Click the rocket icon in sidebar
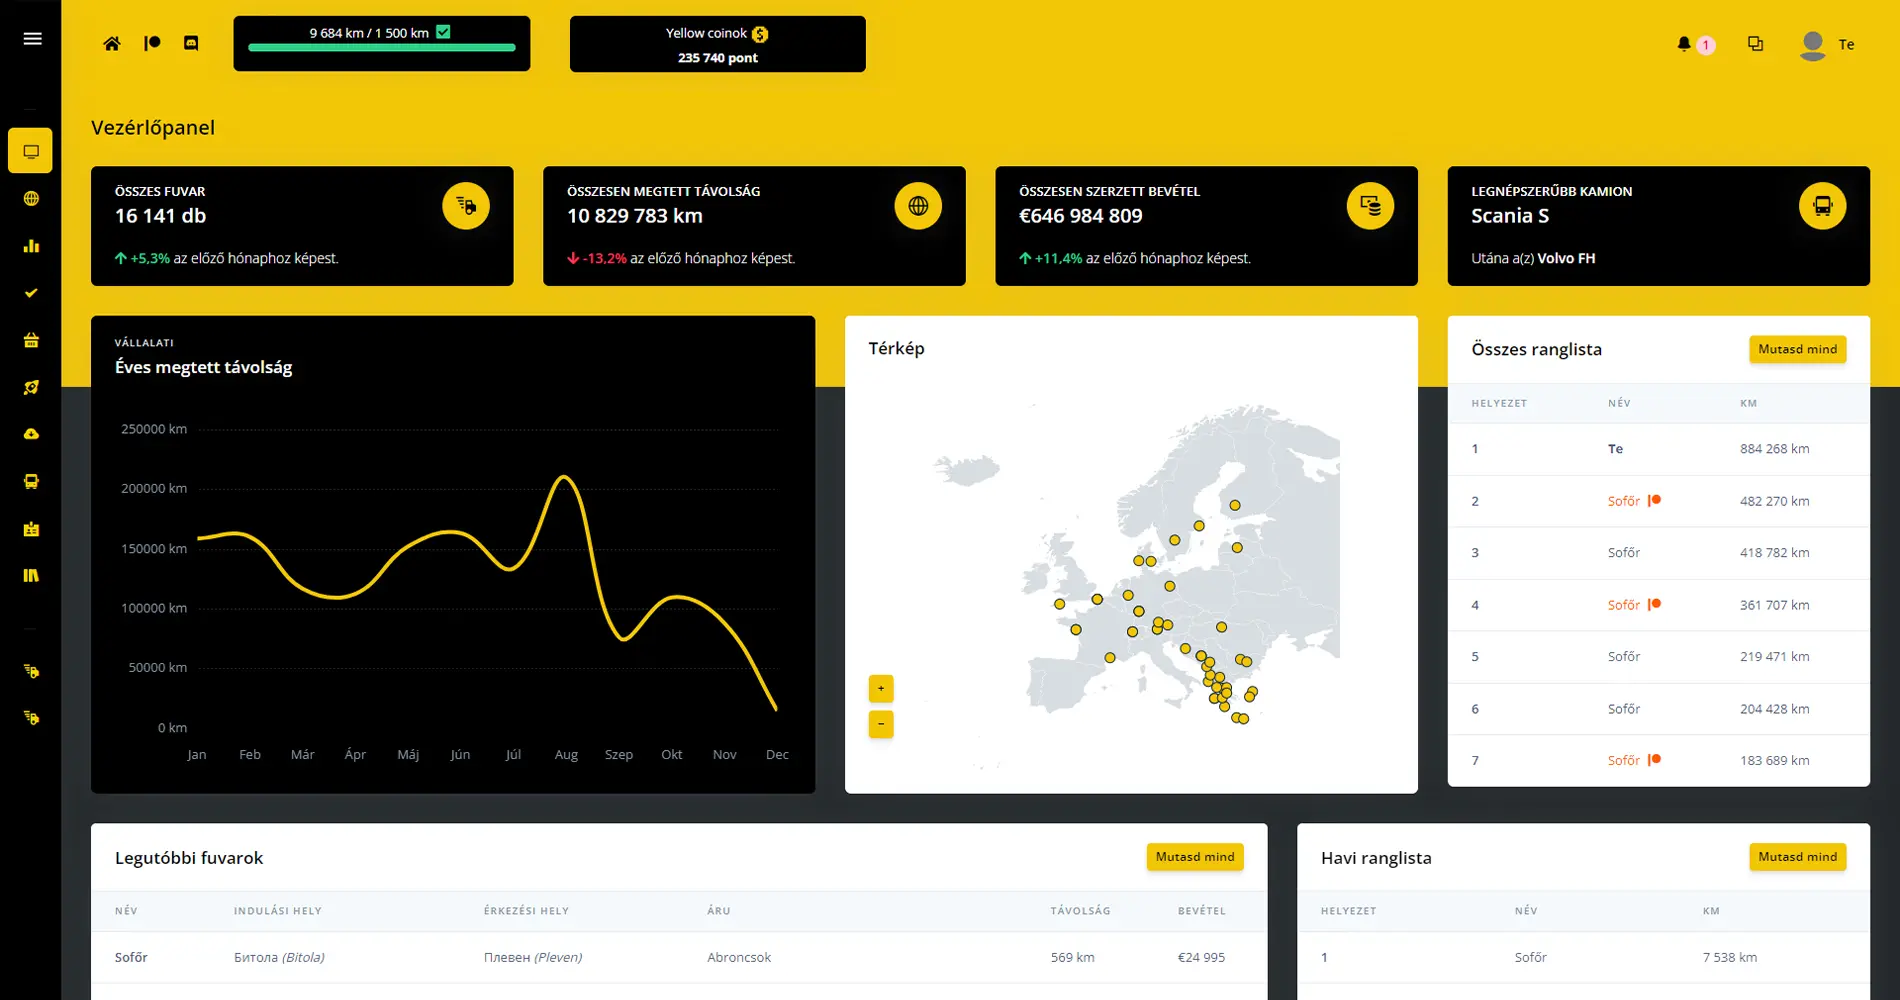Viewport: 1900px width, 1000px height. (x=31, y=387)
